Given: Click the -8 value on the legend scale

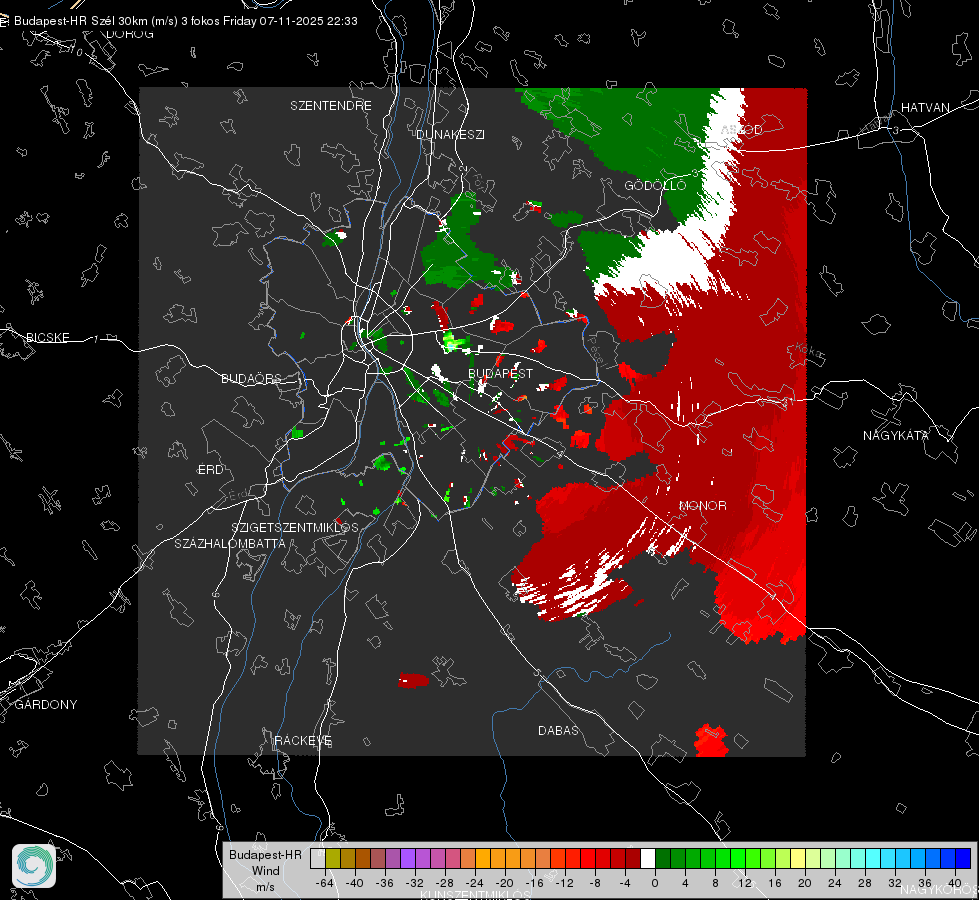Looking at the screenshot, I should (x=594, y=883).
